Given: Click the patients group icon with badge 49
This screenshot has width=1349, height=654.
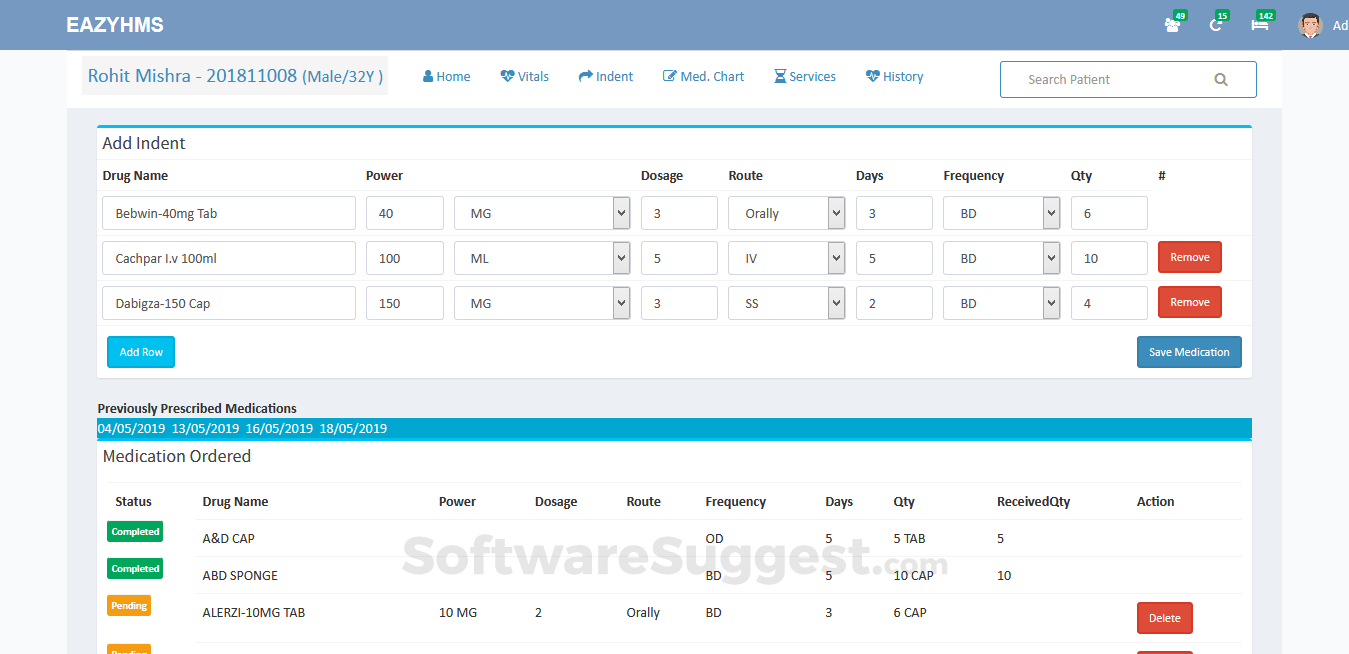Looking at the screenshot, I should click(x=1172, y=25).
